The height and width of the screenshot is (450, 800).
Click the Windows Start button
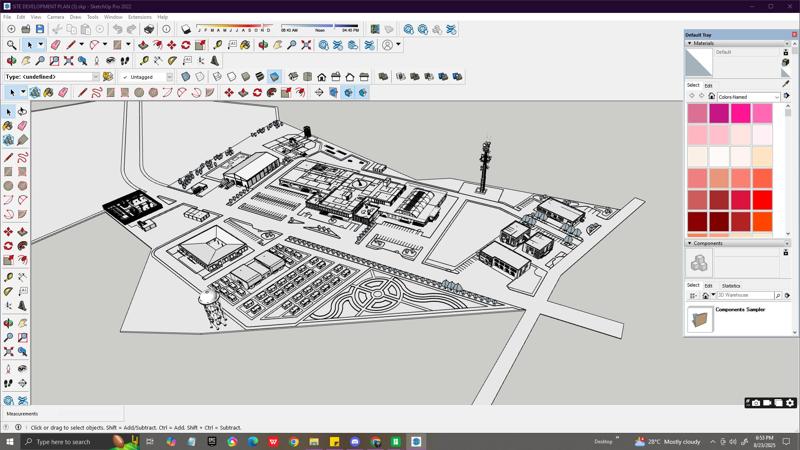10,441
